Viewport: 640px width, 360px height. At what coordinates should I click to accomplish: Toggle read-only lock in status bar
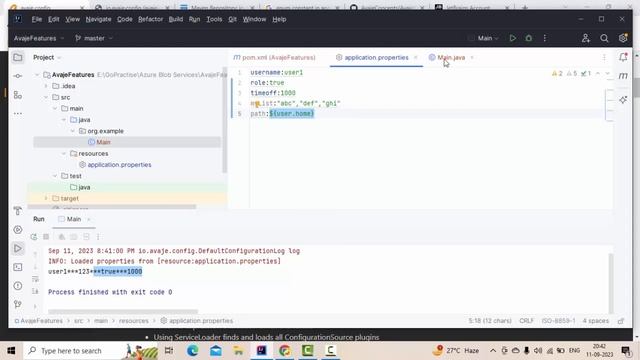pyautogui.click(x=621, y=321)
